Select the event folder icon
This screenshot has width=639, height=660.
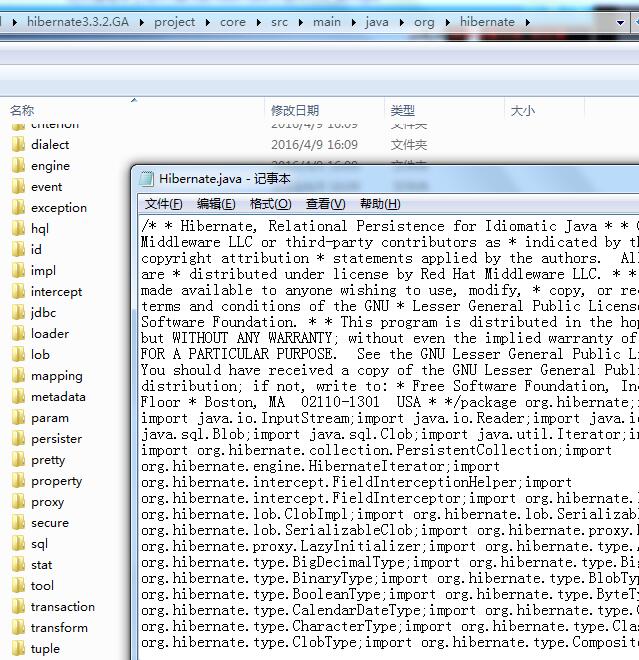[x=18, y=187]
